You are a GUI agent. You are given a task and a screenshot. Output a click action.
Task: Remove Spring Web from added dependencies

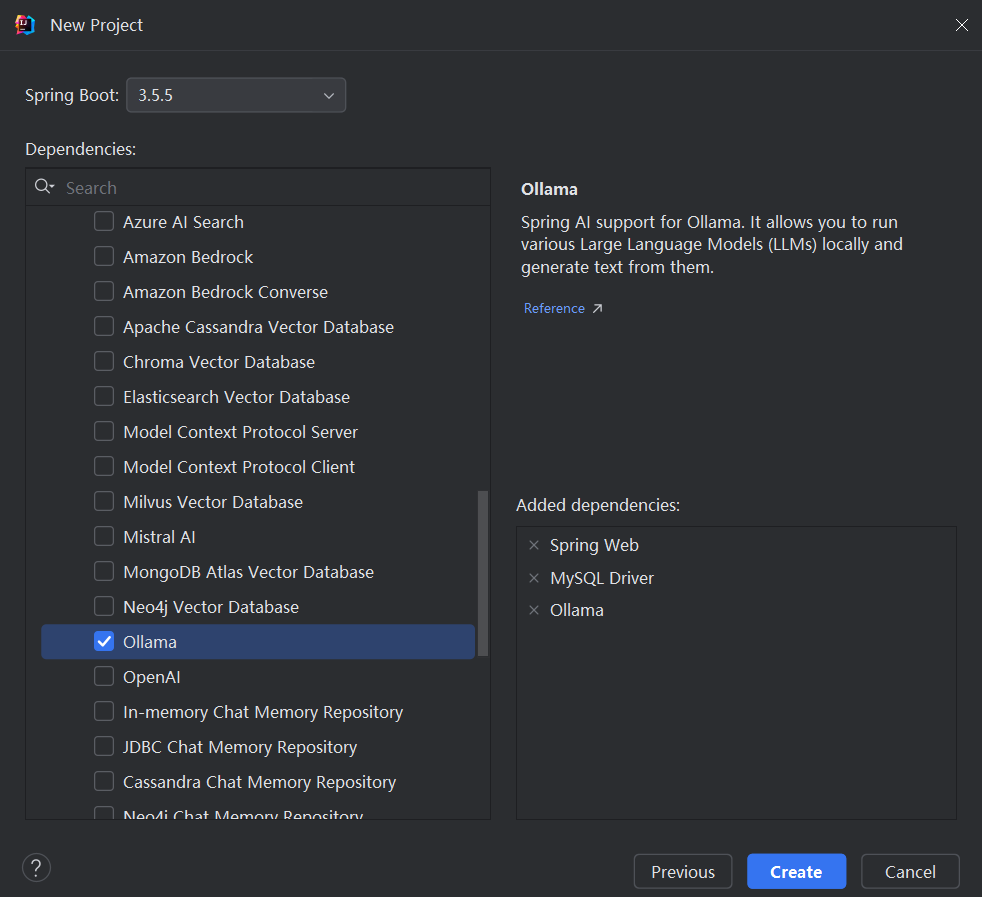point(534,546)
